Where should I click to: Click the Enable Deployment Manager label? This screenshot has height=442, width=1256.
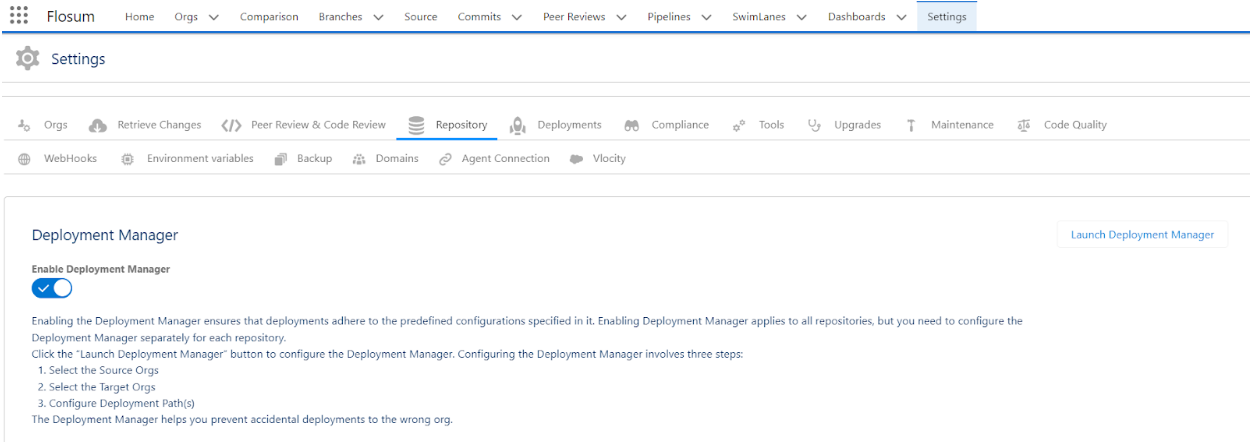[x=101, y=269]
